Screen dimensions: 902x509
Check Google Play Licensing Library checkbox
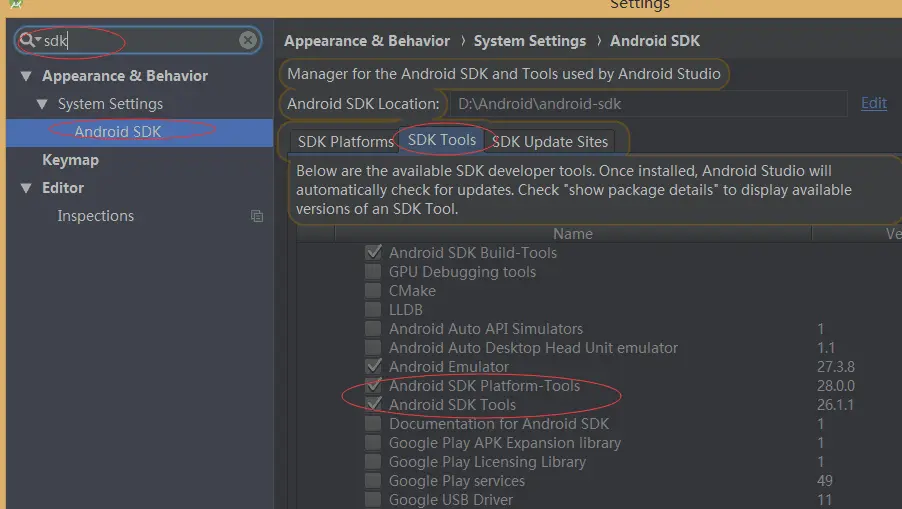point(373,461)
